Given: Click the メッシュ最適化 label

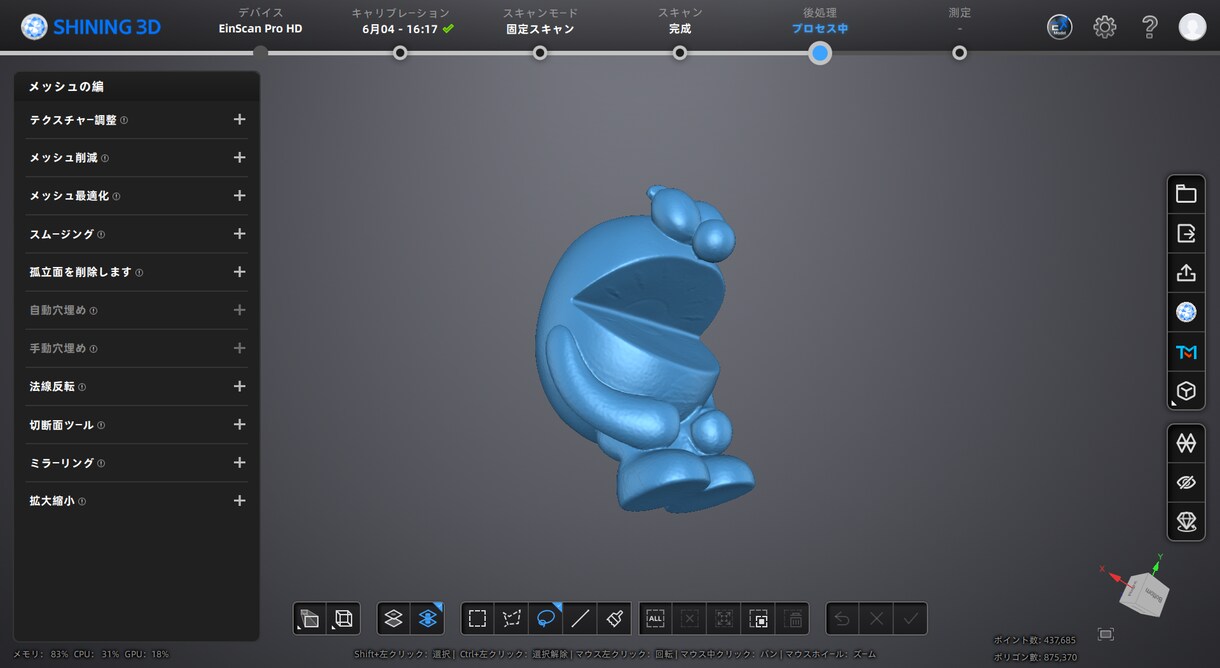Looking at the screenshot, I should [69, 196].
